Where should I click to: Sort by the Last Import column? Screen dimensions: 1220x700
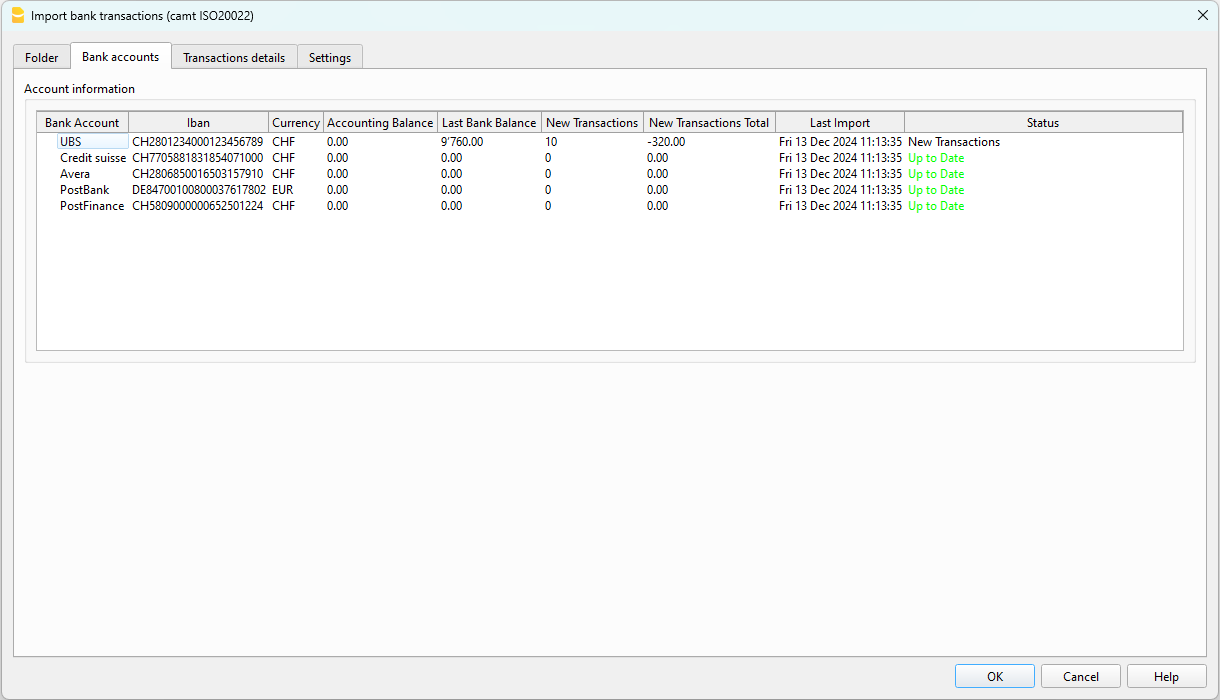tap(839, 123)
